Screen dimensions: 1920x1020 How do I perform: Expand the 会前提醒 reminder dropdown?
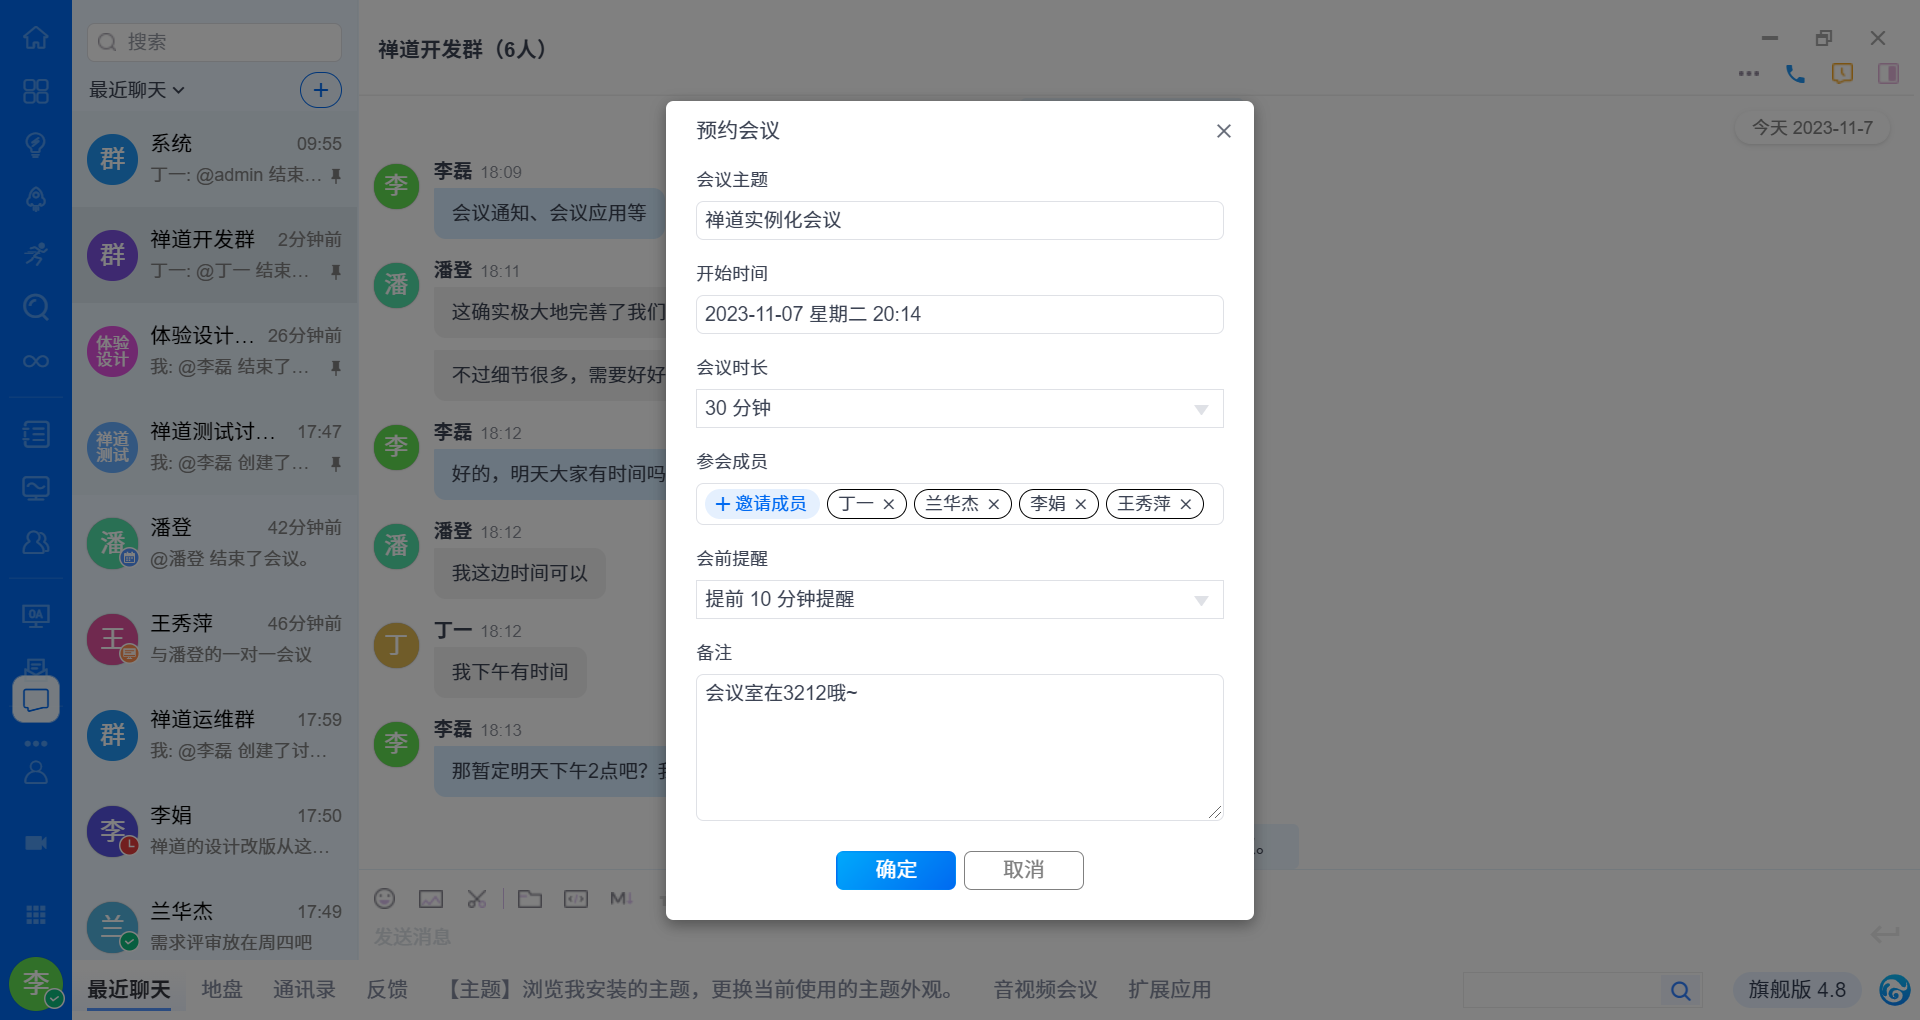click(960, 599)
